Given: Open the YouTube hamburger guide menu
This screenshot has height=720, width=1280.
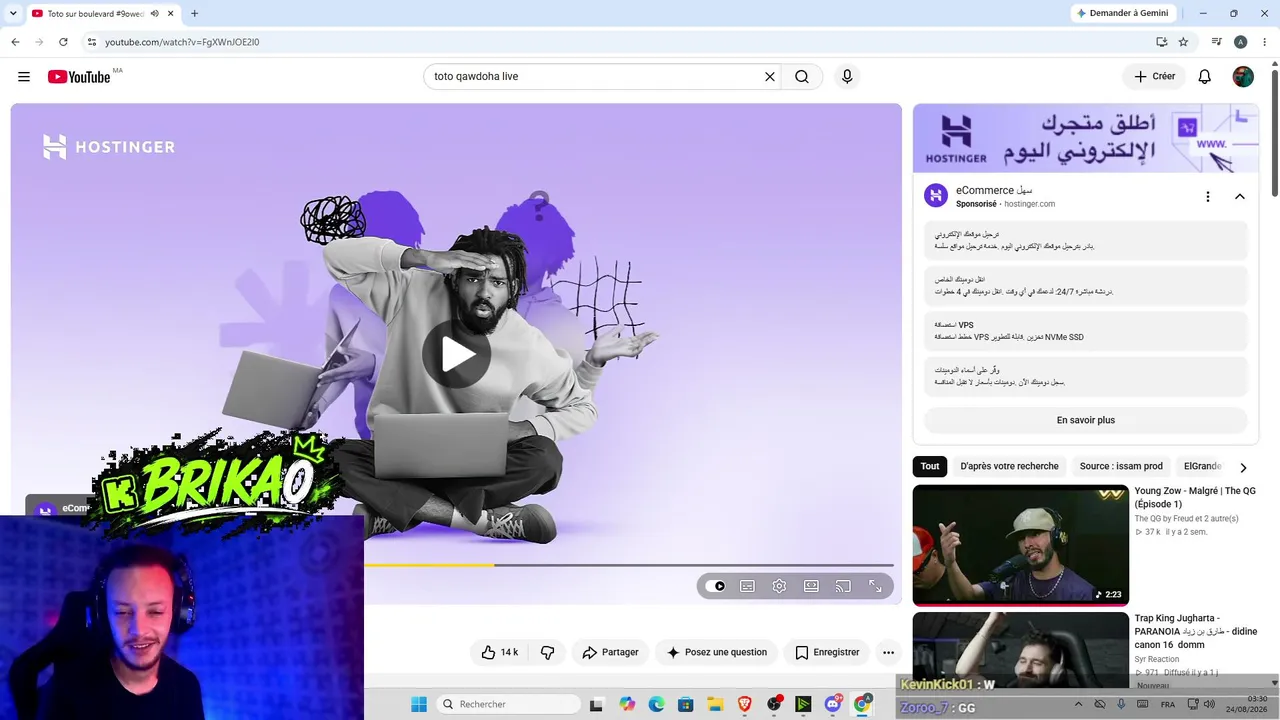Looking at the screenshot, I should pos(24,77).
